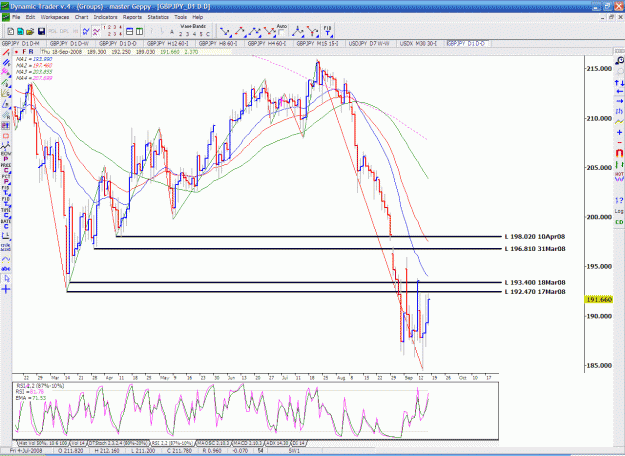Click the horizontal split window icon
Viewport: 625px width, 456px height.
point(130,31)
